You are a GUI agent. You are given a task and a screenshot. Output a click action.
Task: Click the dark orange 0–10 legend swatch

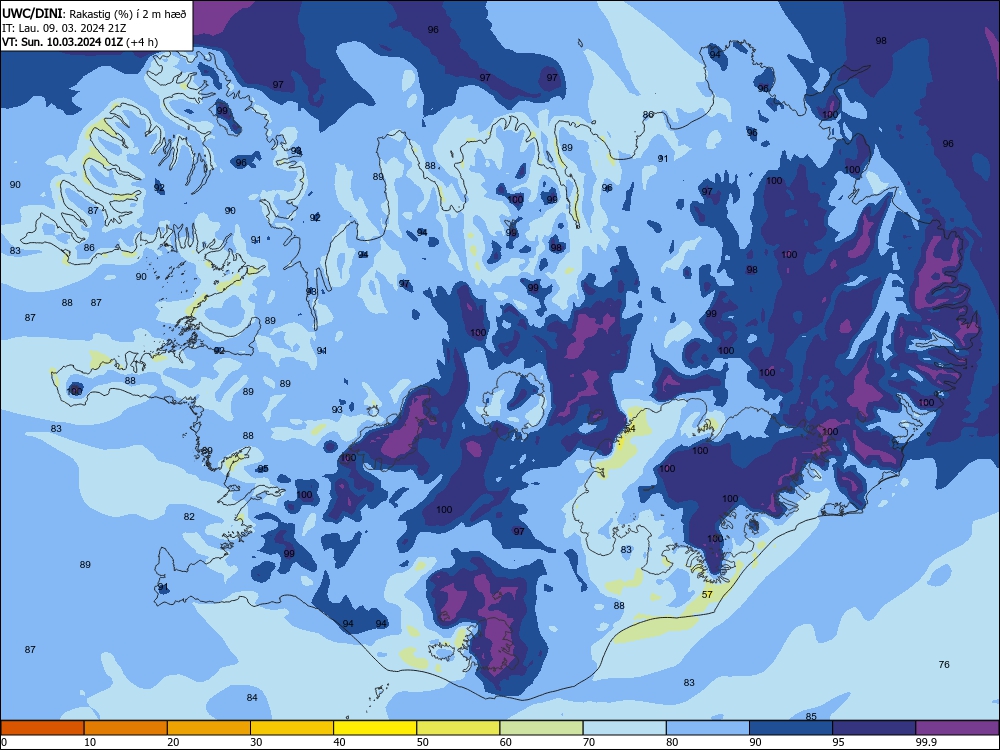coord(42,728)
